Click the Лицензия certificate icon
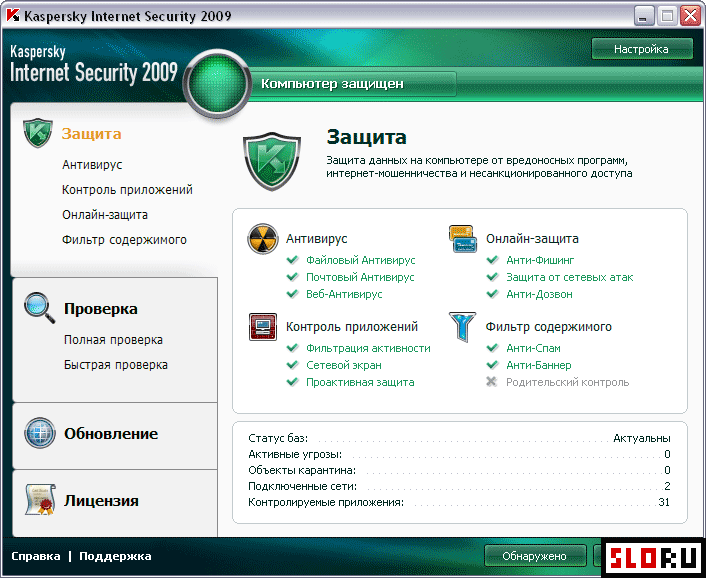Image resolution: width=706 pixels, height=578 pixels. [x=39, y=499]
